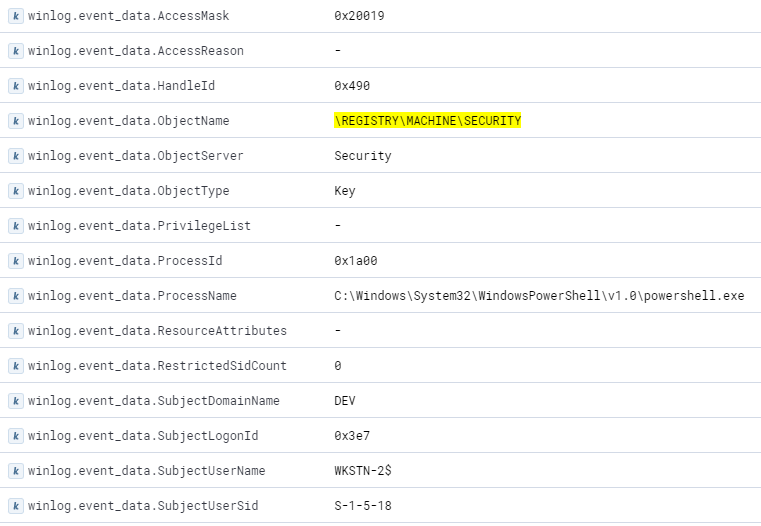Click the keyword icon beside winlog.event_data.AccessMask
The image size is (761, 526).
click(x=15, y=16)
